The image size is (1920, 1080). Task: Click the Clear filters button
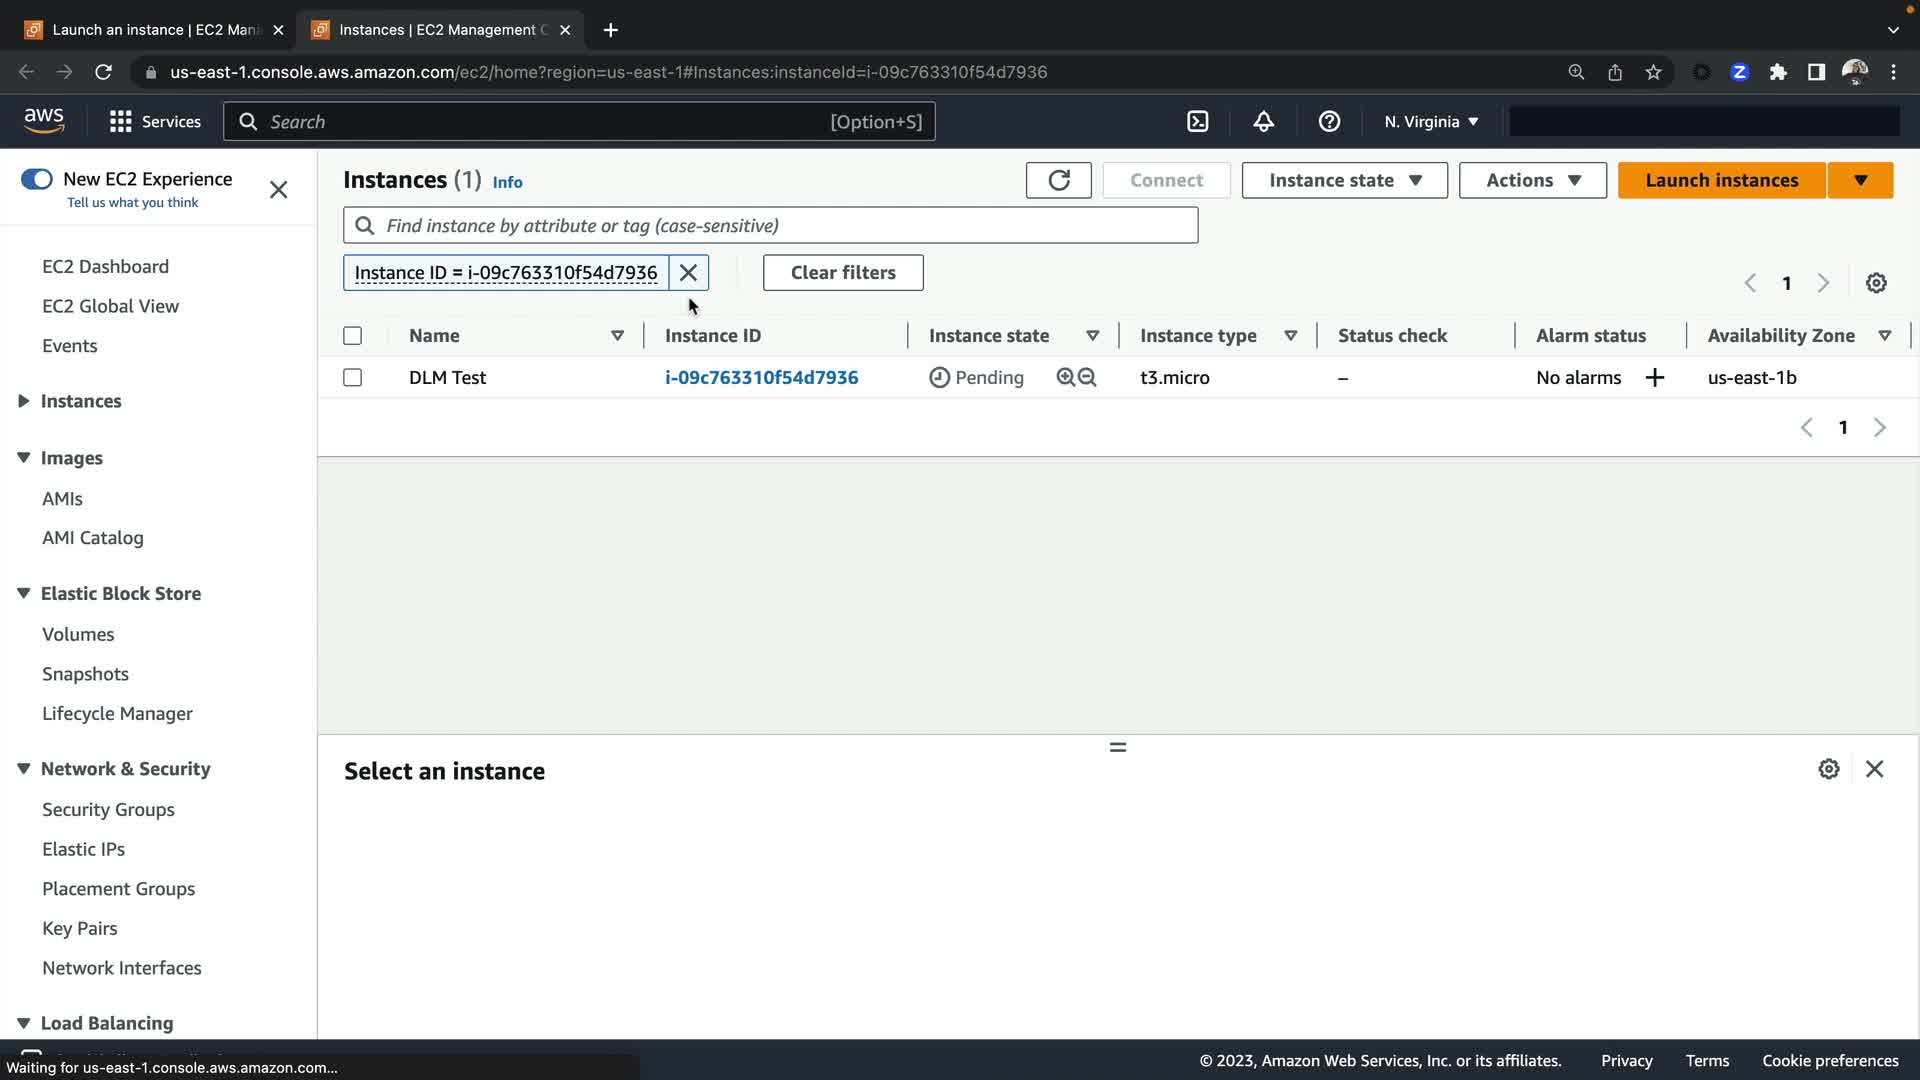coord(842,272)
